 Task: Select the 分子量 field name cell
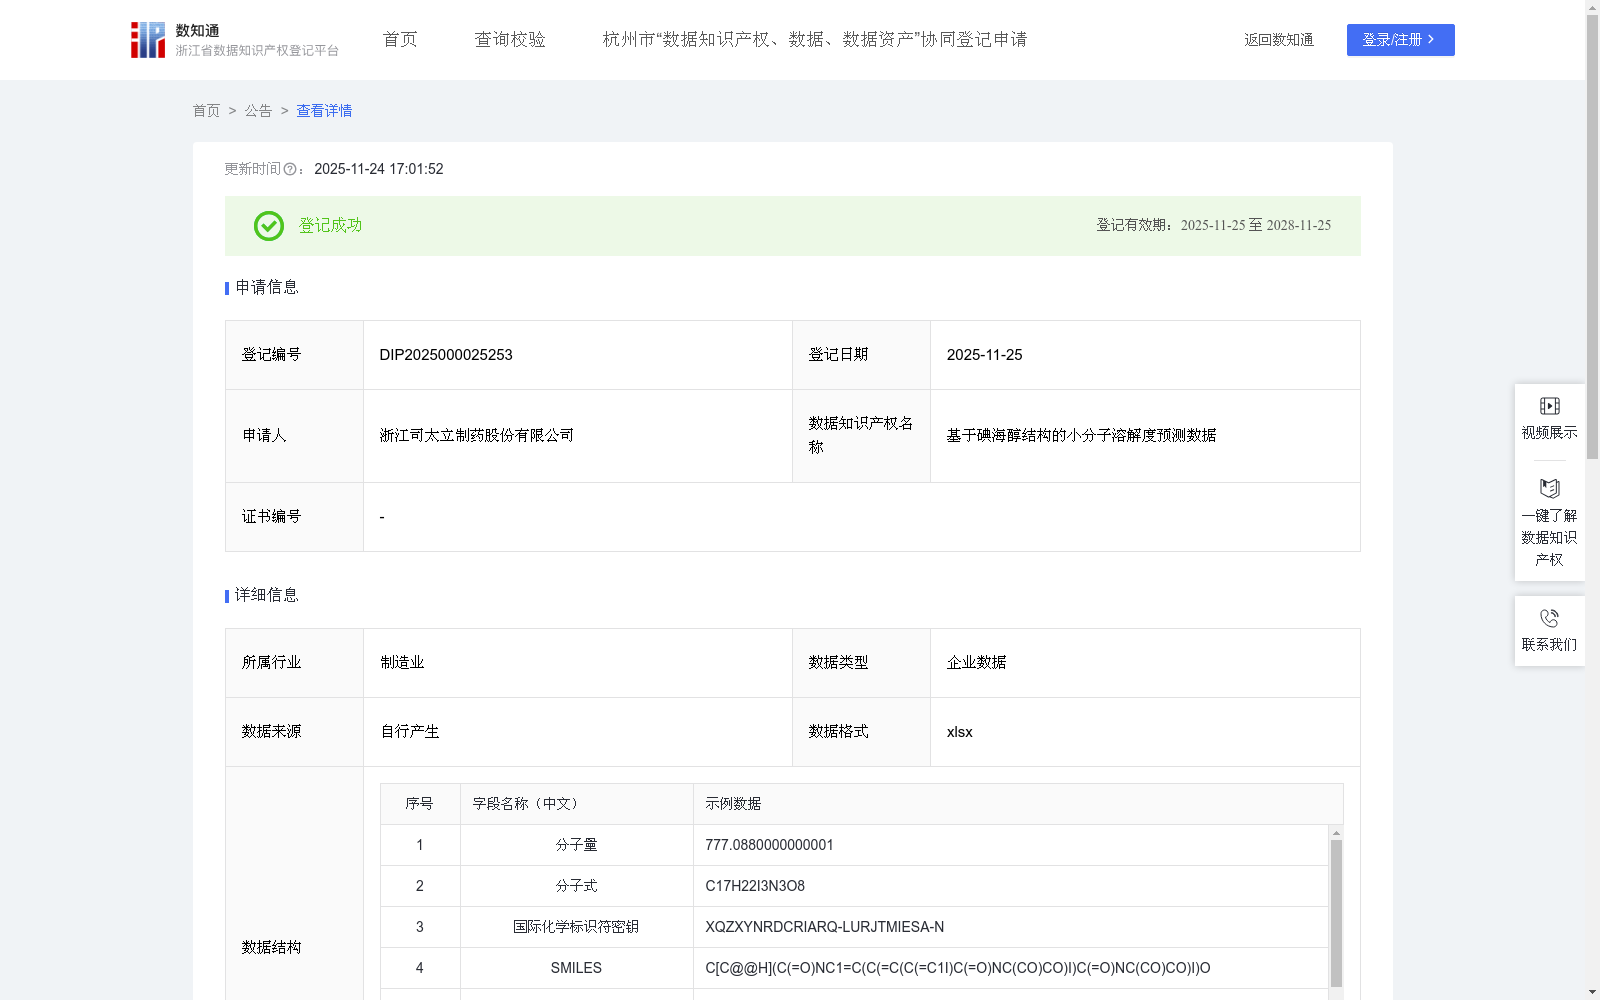click(x=577, y=845)
